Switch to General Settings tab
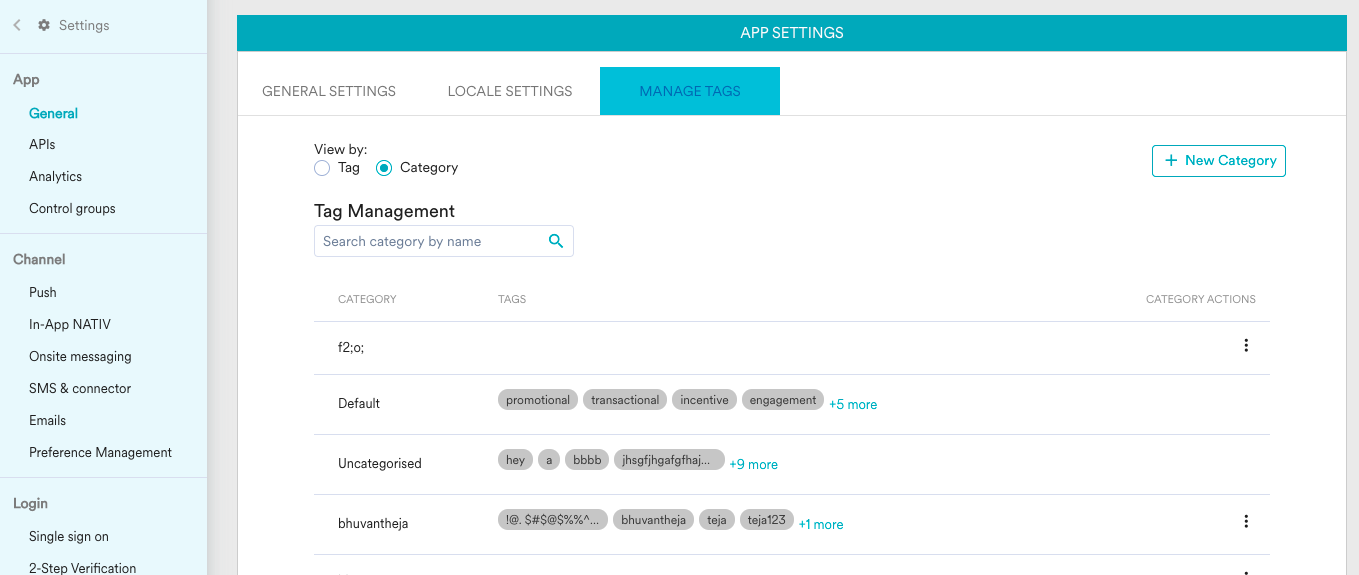This screenshot has width=1359, height=575. point(329,91)
